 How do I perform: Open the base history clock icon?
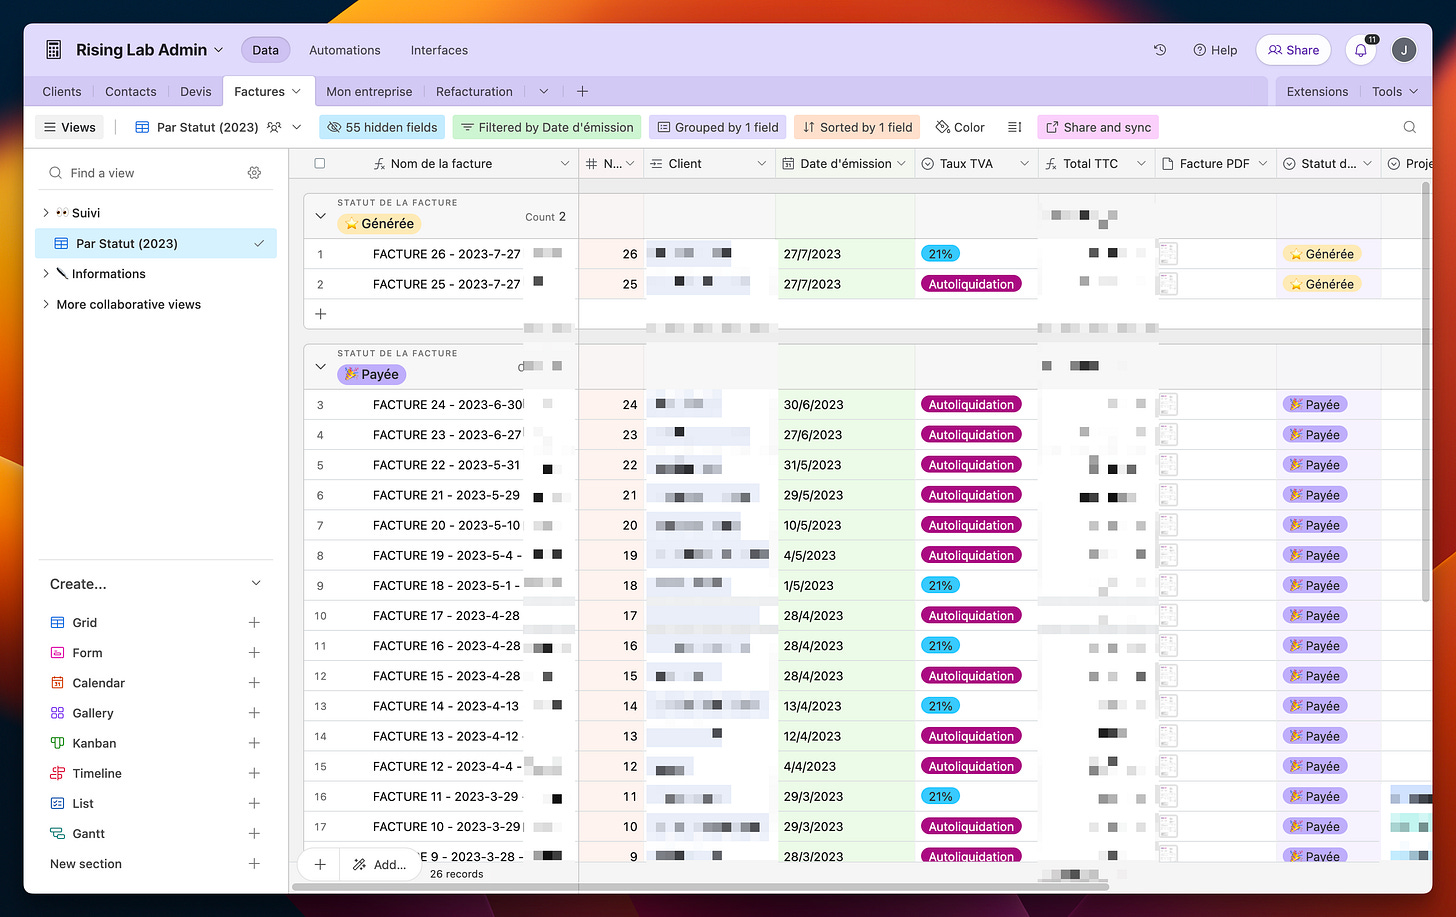coord(1160,50)
